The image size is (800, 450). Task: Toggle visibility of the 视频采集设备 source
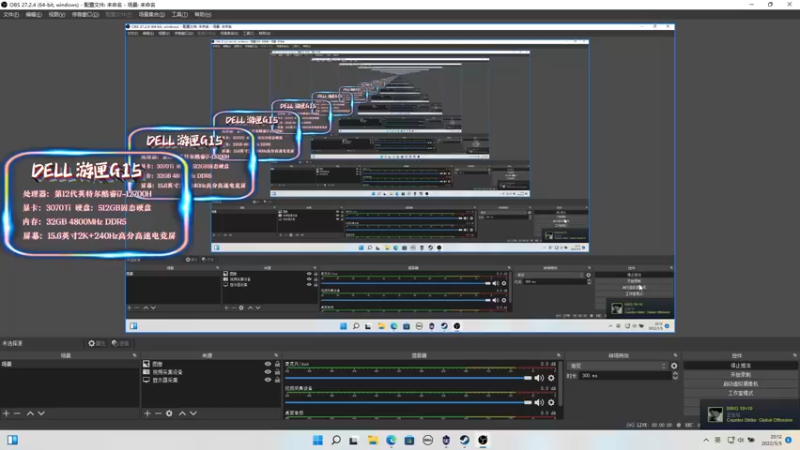(267, 372)
